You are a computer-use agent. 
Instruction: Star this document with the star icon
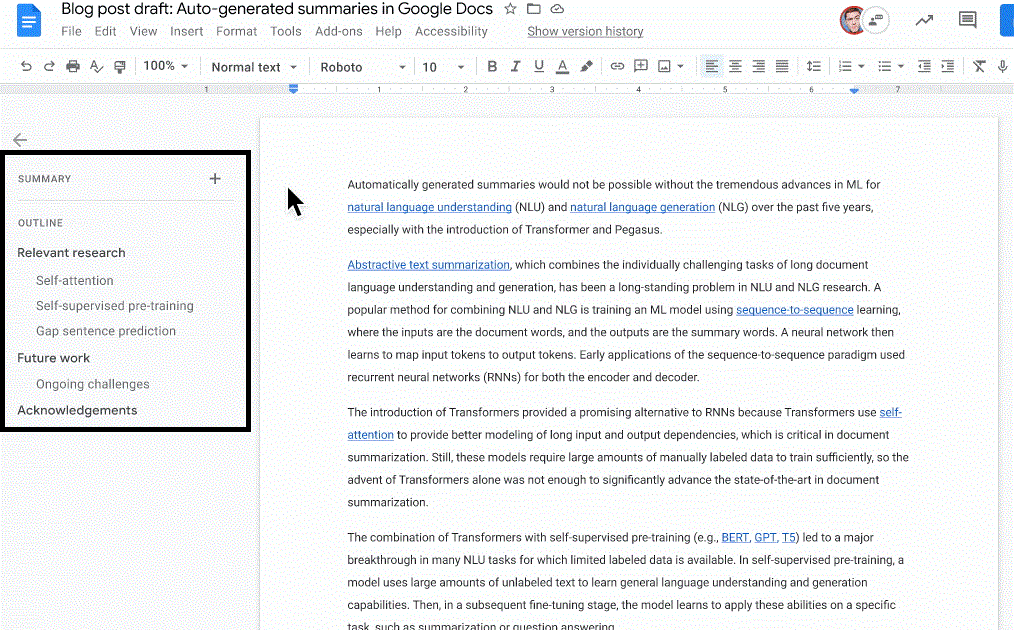tap(510, 9)
